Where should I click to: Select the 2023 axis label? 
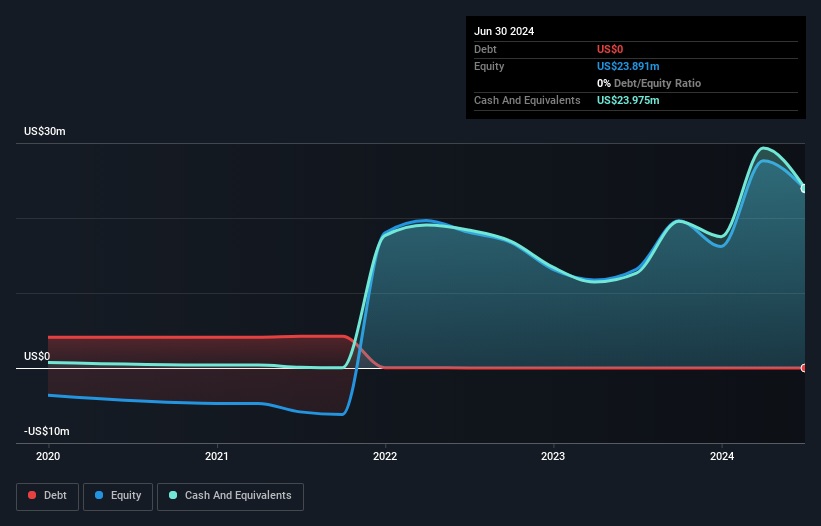[553, 456]
